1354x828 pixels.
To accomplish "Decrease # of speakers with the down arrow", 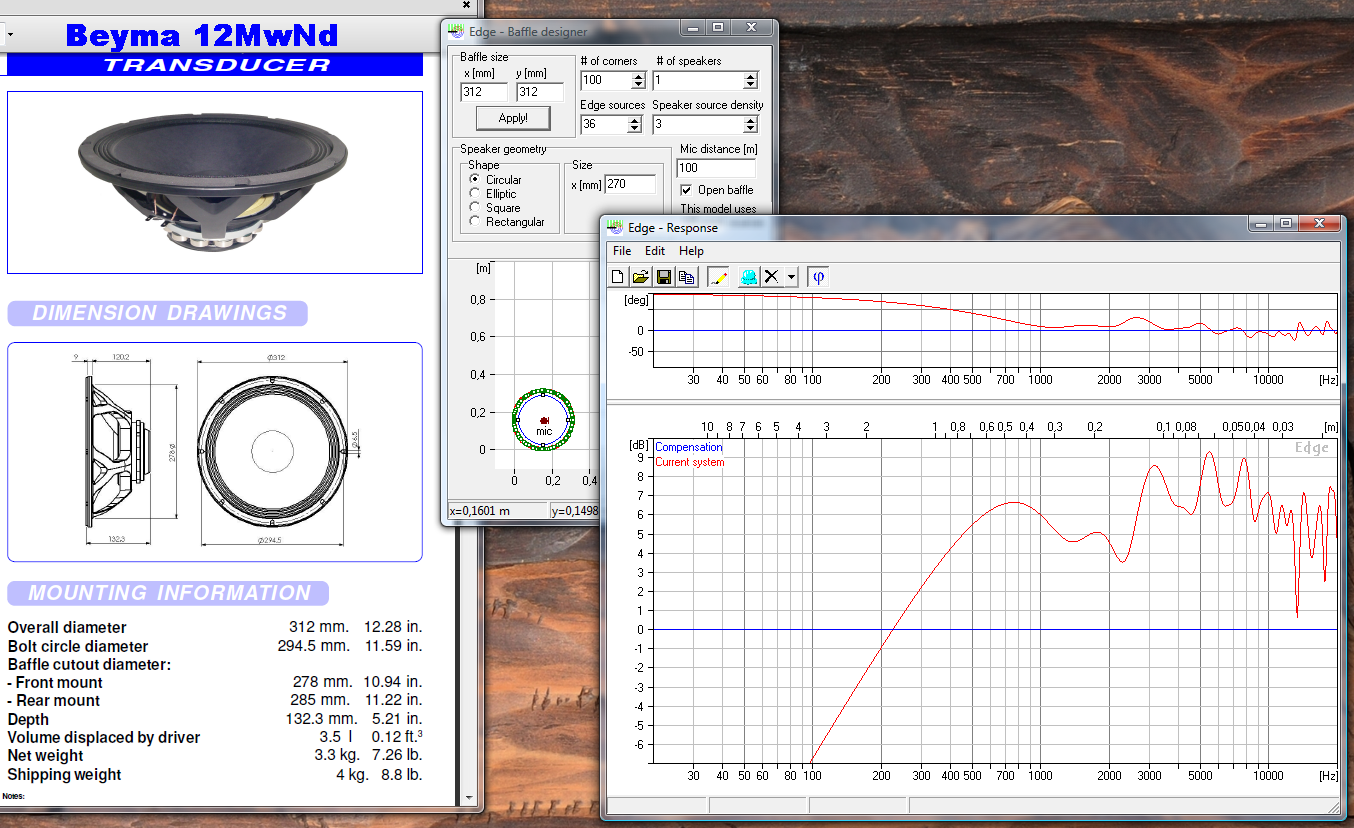I will [751, 85].
